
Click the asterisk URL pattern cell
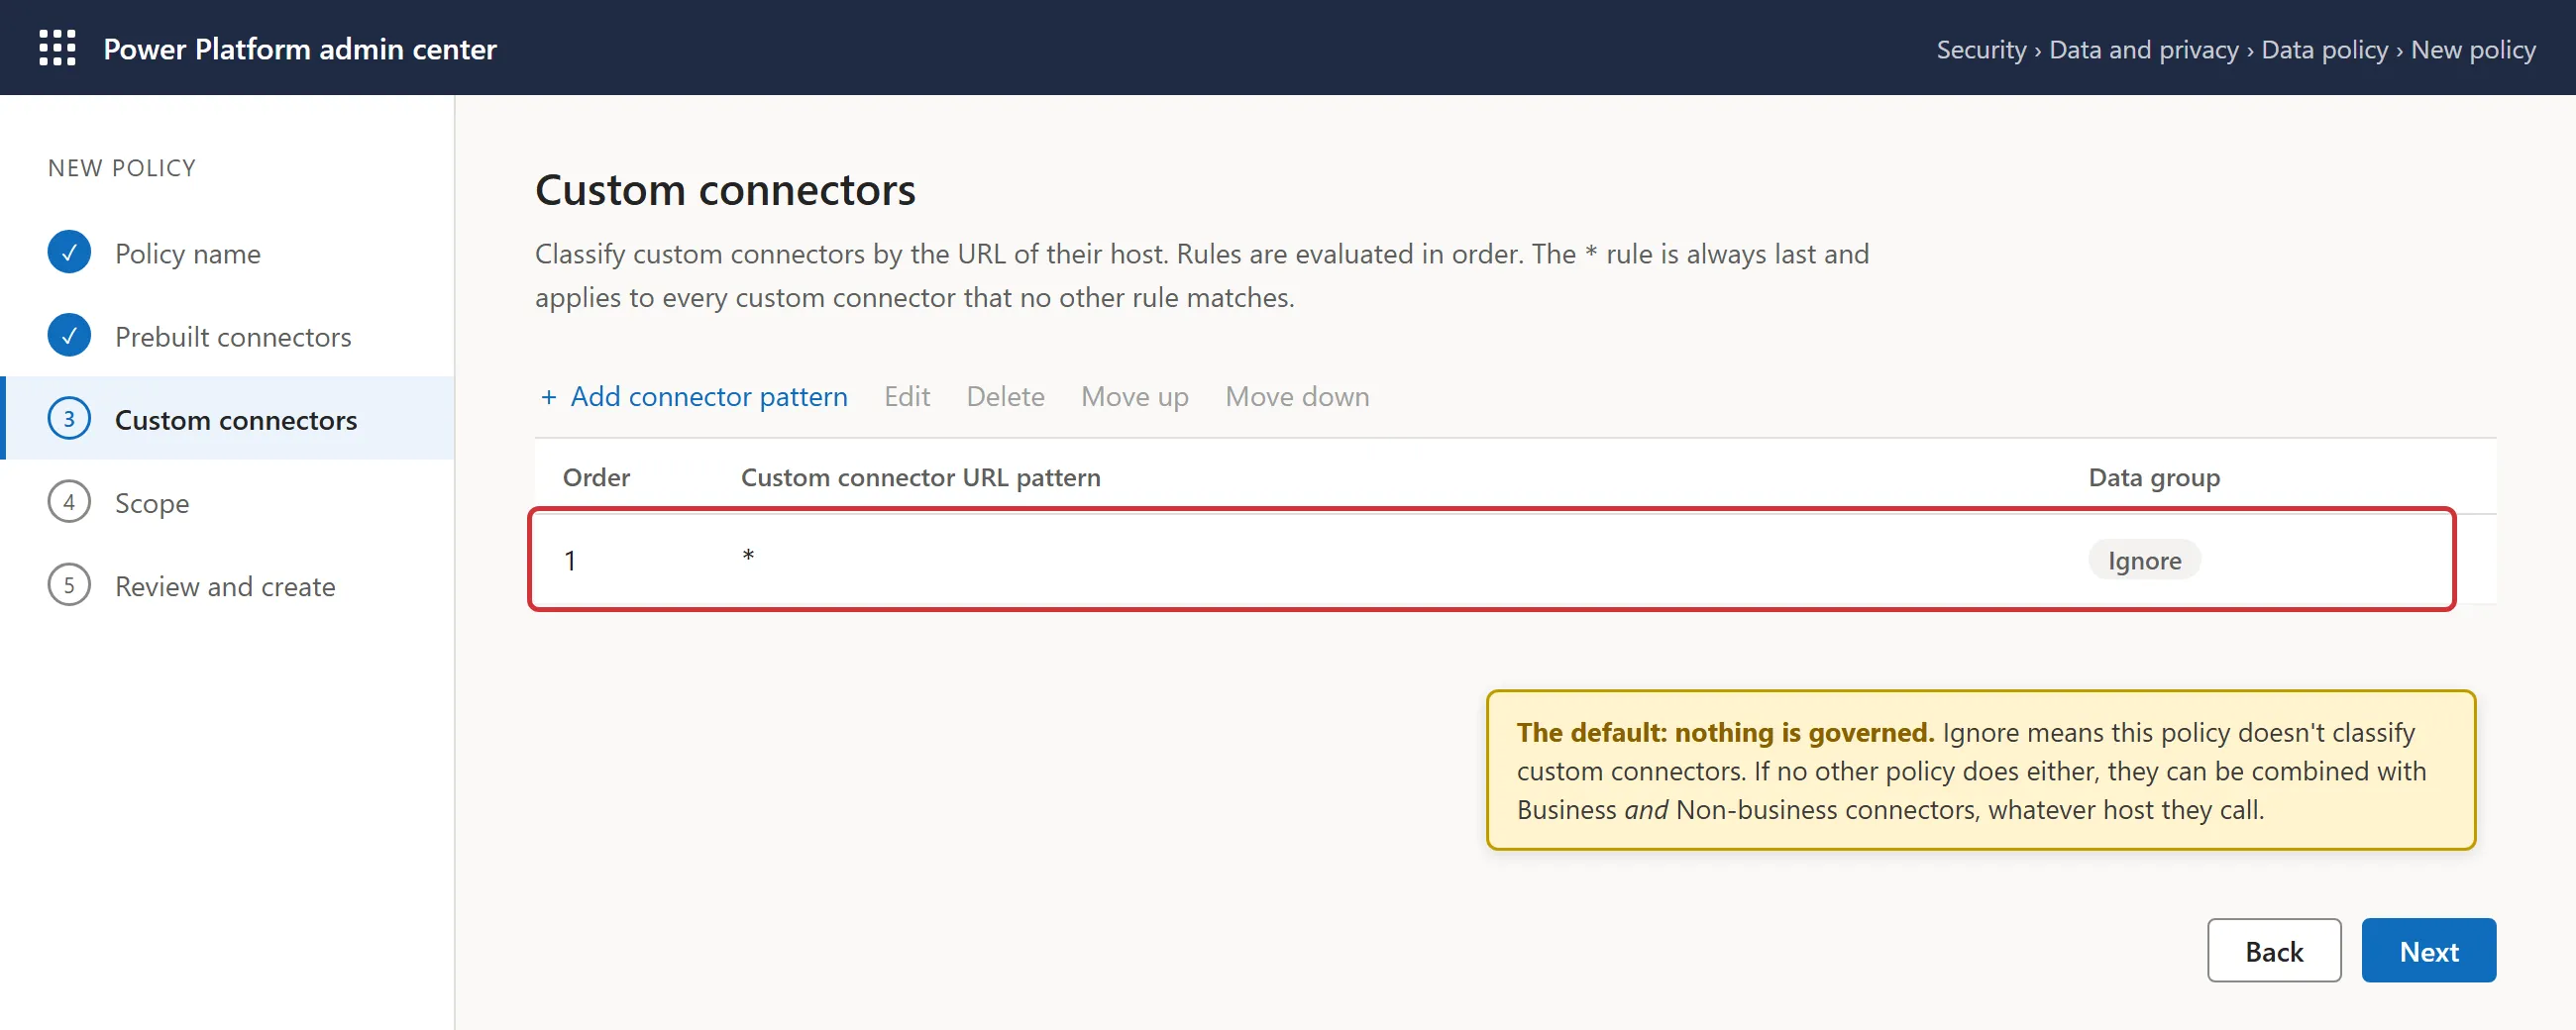[748, 557]
